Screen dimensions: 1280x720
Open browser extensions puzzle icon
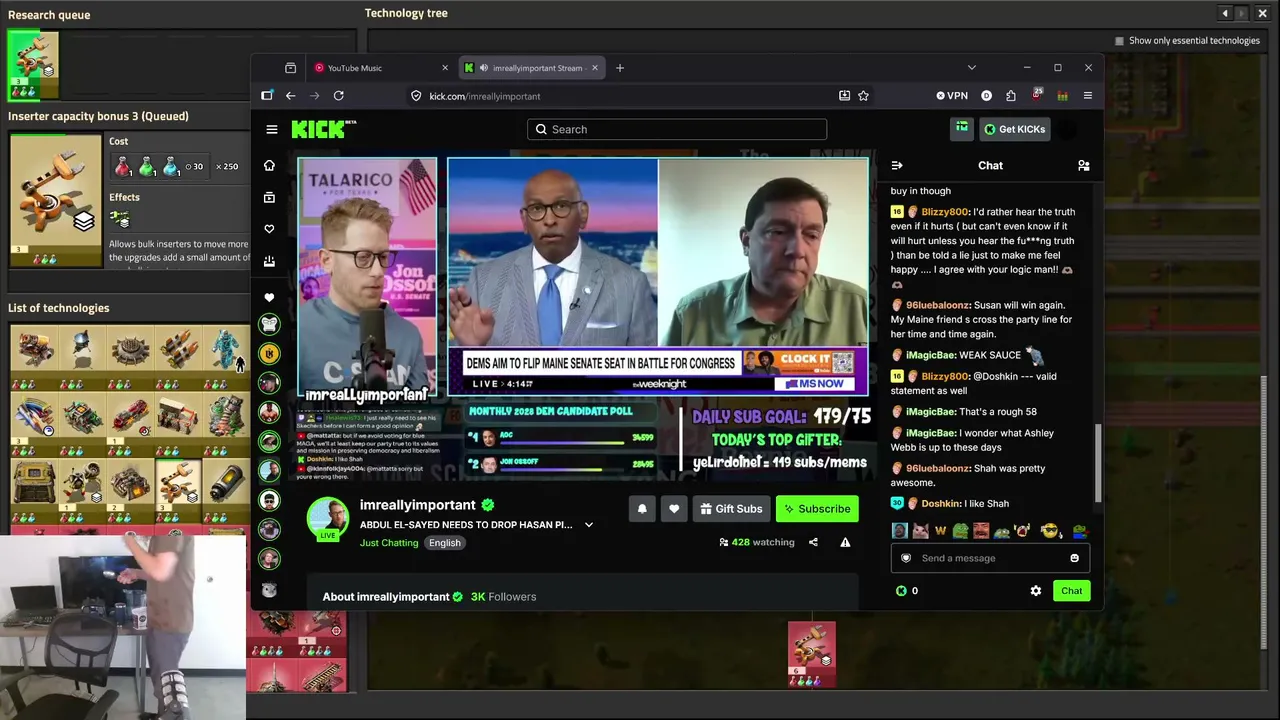pyautogui.click(x=1011, y=96)
